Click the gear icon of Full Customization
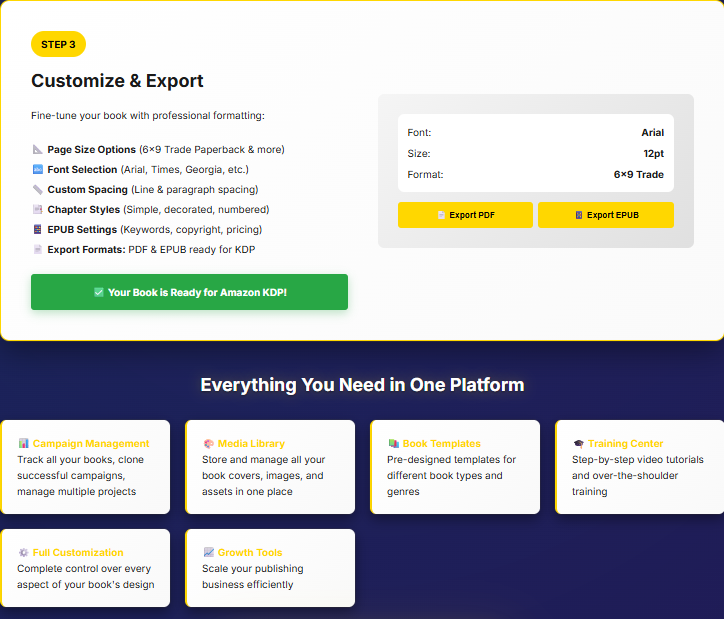Image resolution: width=724 pixels, height=619 pixels. [x=23, y=553]
